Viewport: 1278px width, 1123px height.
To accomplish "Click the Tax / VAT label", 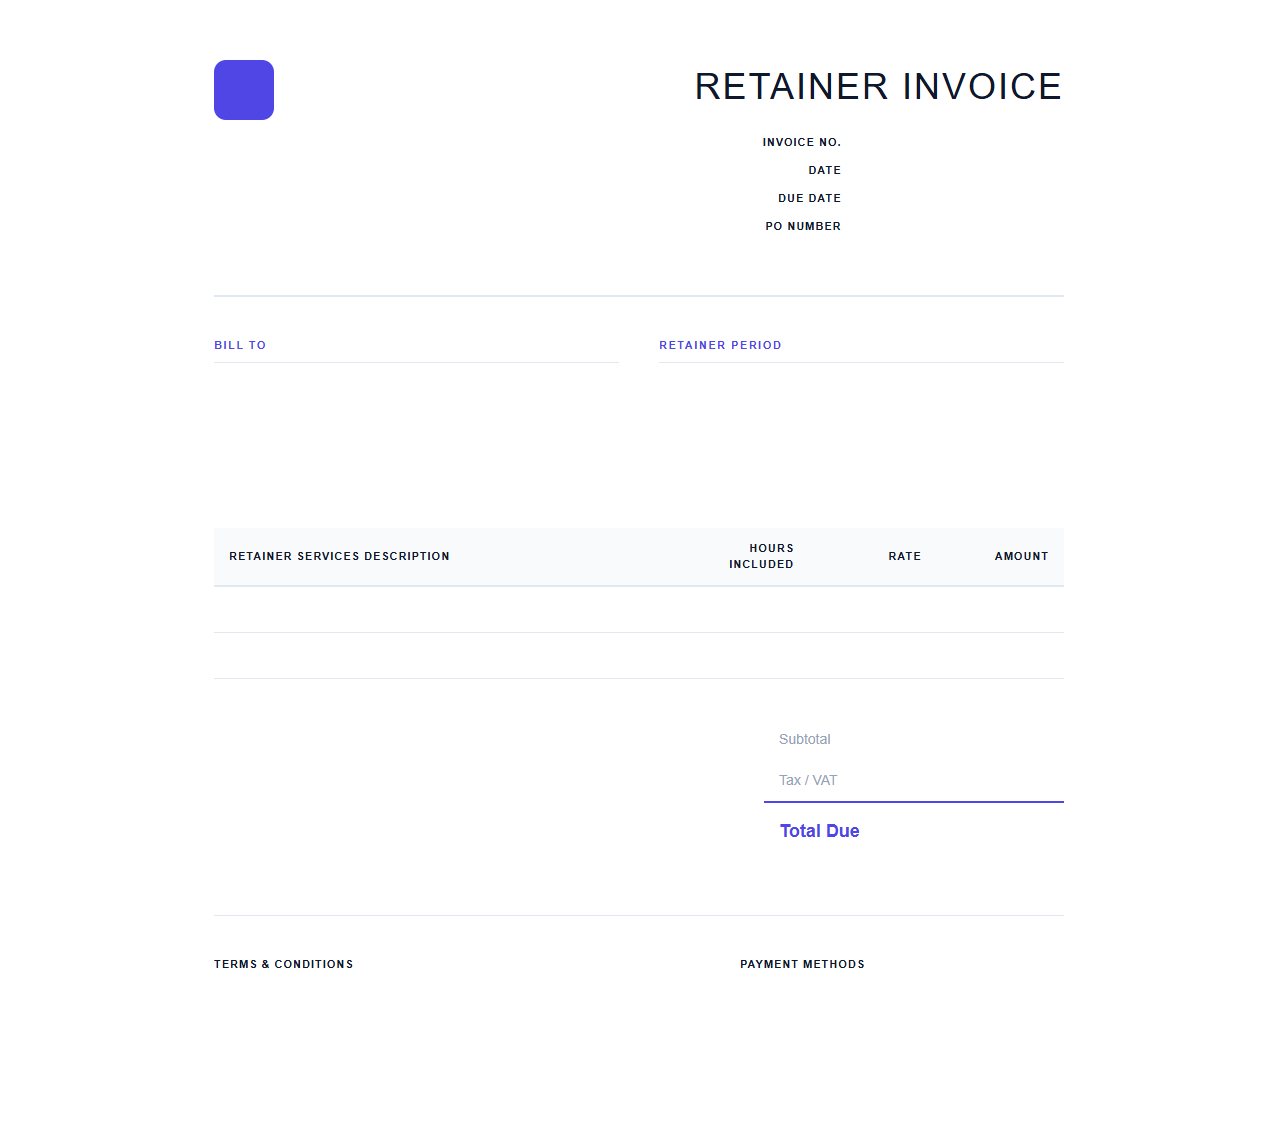I will pyautogui.click(x=808, y=780).
